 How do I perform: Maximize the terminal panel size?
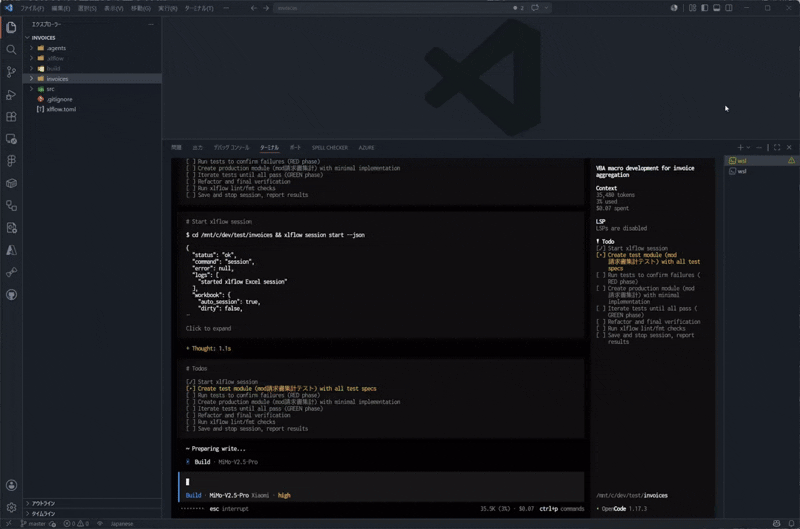pyautogui.click(x=777, y=147)
